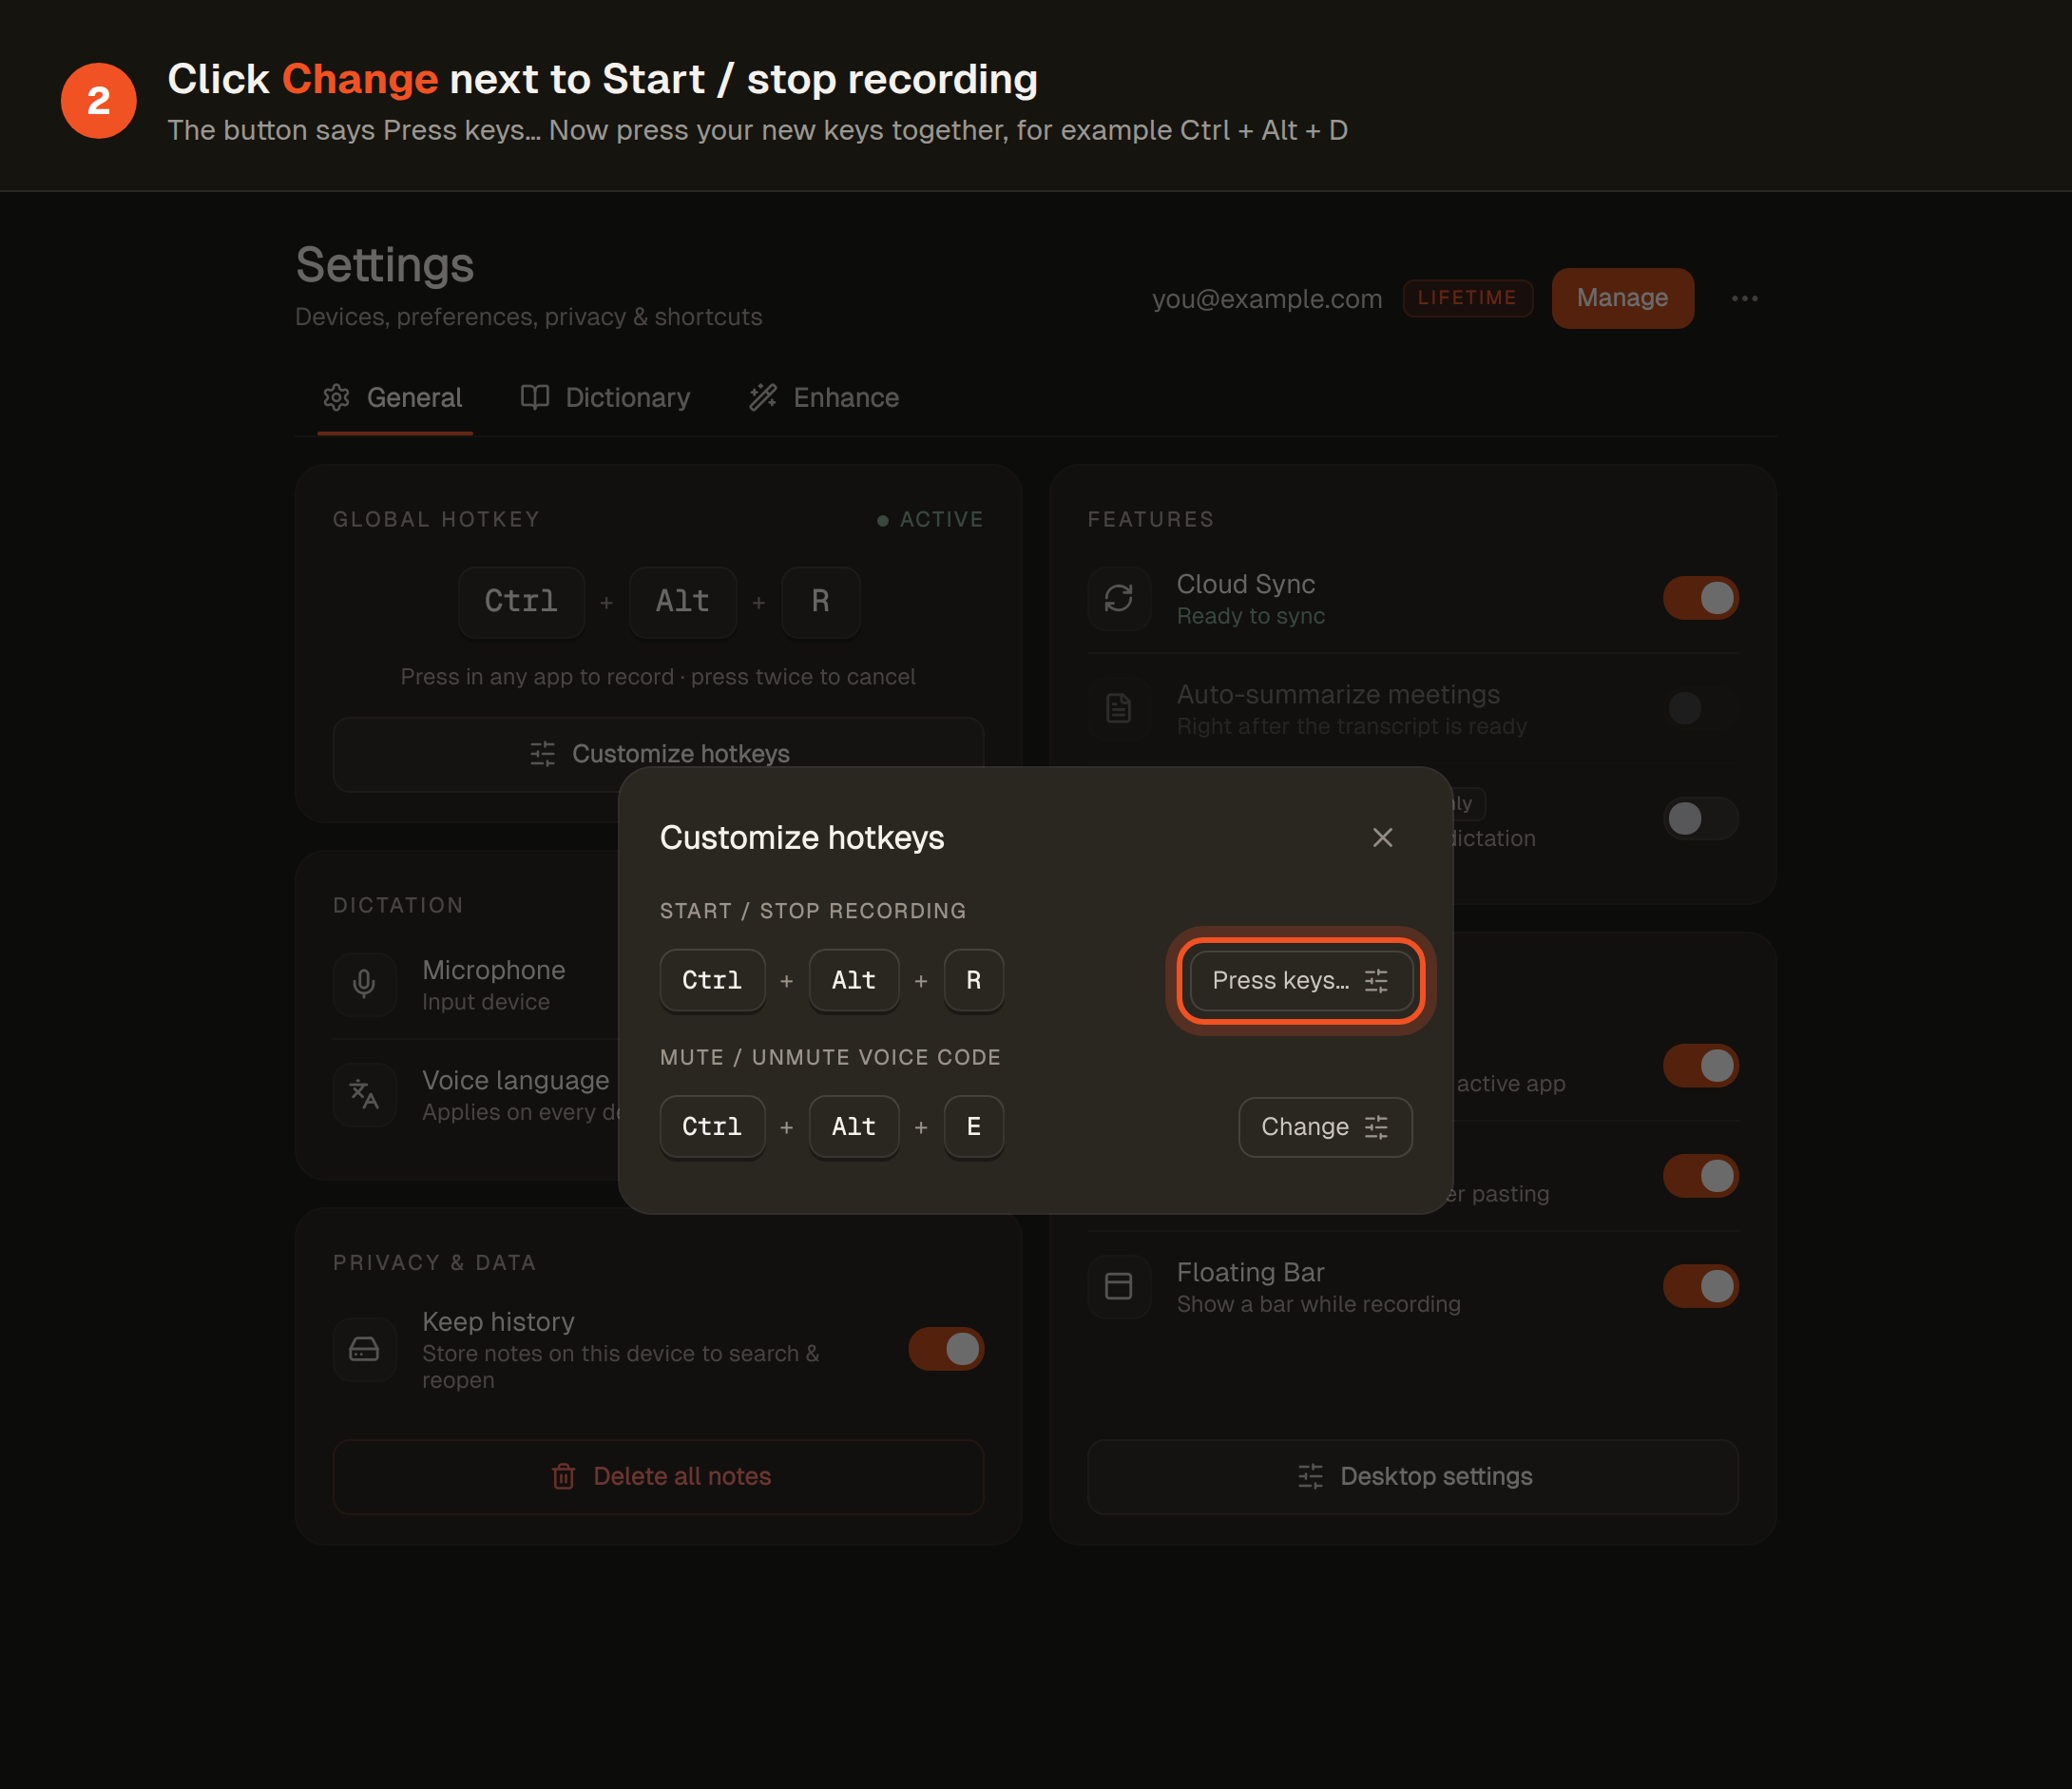Click the you@example.com account email
2072x1789 pixels.
tap(1267, 299)
